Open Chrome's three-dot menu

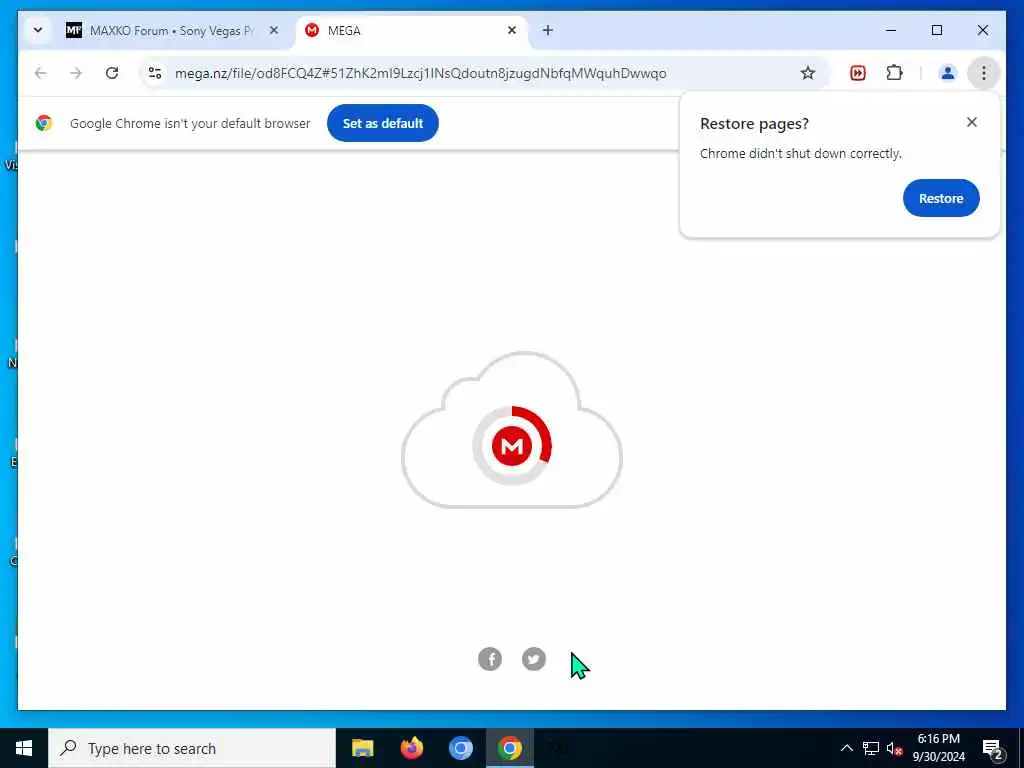click(x=984, y=73)
